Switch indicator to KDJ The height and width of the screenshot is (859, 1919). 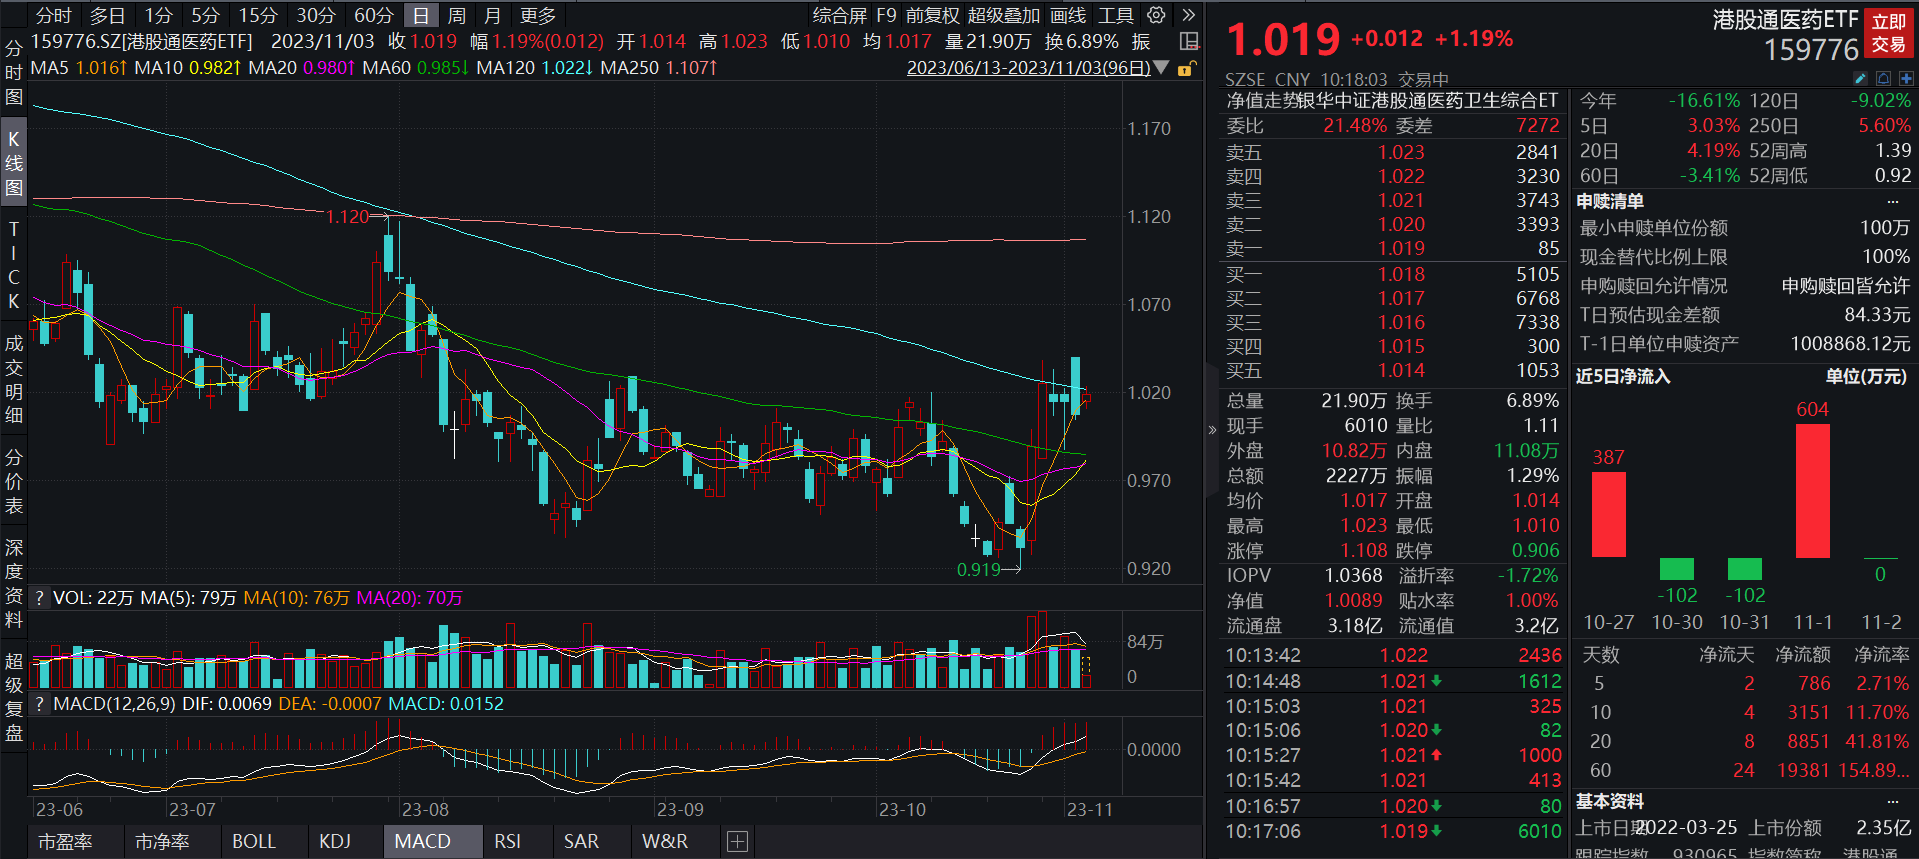coord(335,842)
